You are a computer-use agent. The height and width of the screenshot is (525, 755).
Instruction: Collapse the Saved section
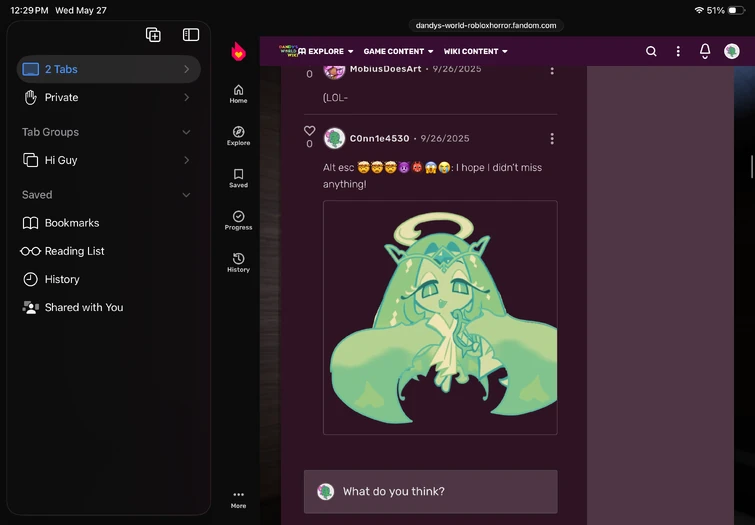186,195
